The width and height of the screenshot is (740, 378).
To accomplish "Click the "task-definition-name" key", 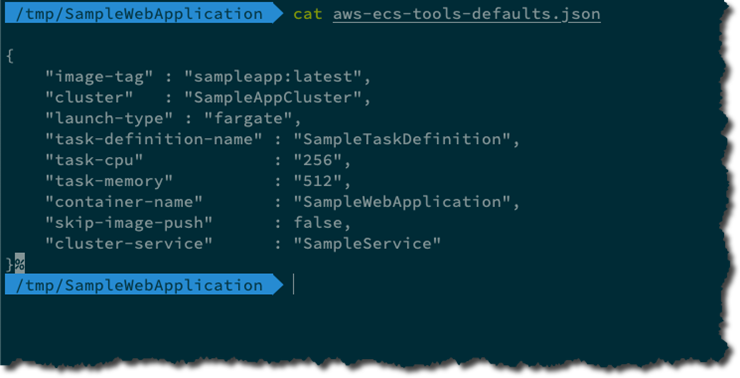I will point(154,139).
